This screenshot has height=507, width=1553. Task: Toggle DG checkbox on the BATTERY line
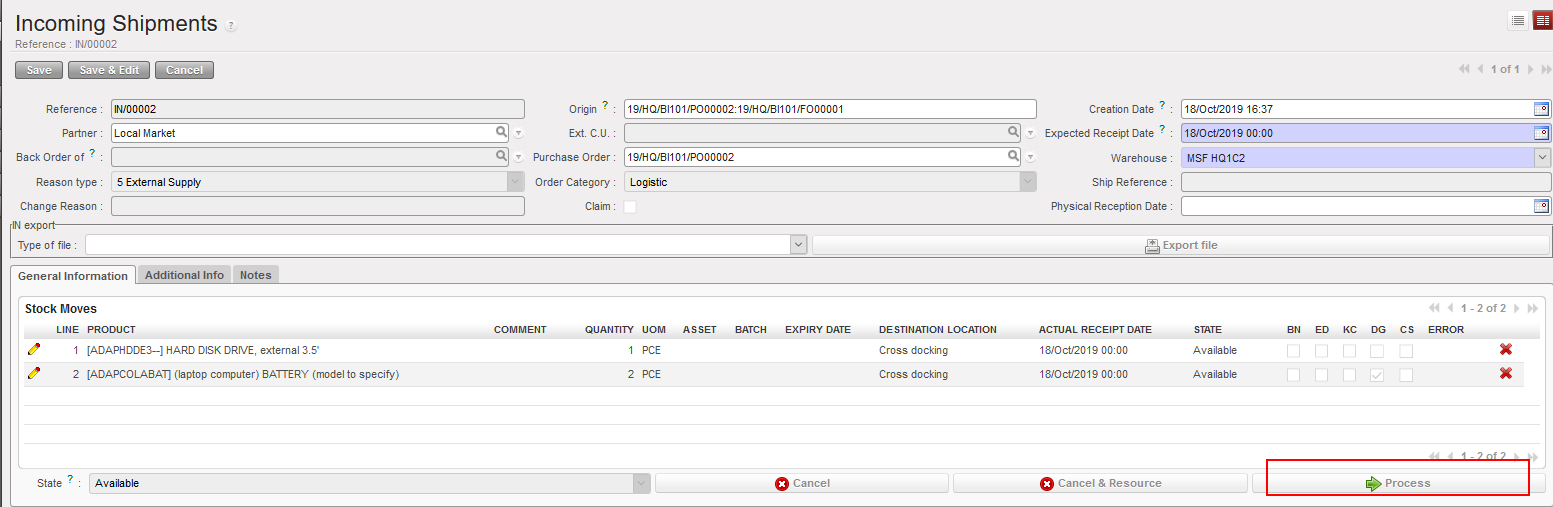[x=1377, y=375]
